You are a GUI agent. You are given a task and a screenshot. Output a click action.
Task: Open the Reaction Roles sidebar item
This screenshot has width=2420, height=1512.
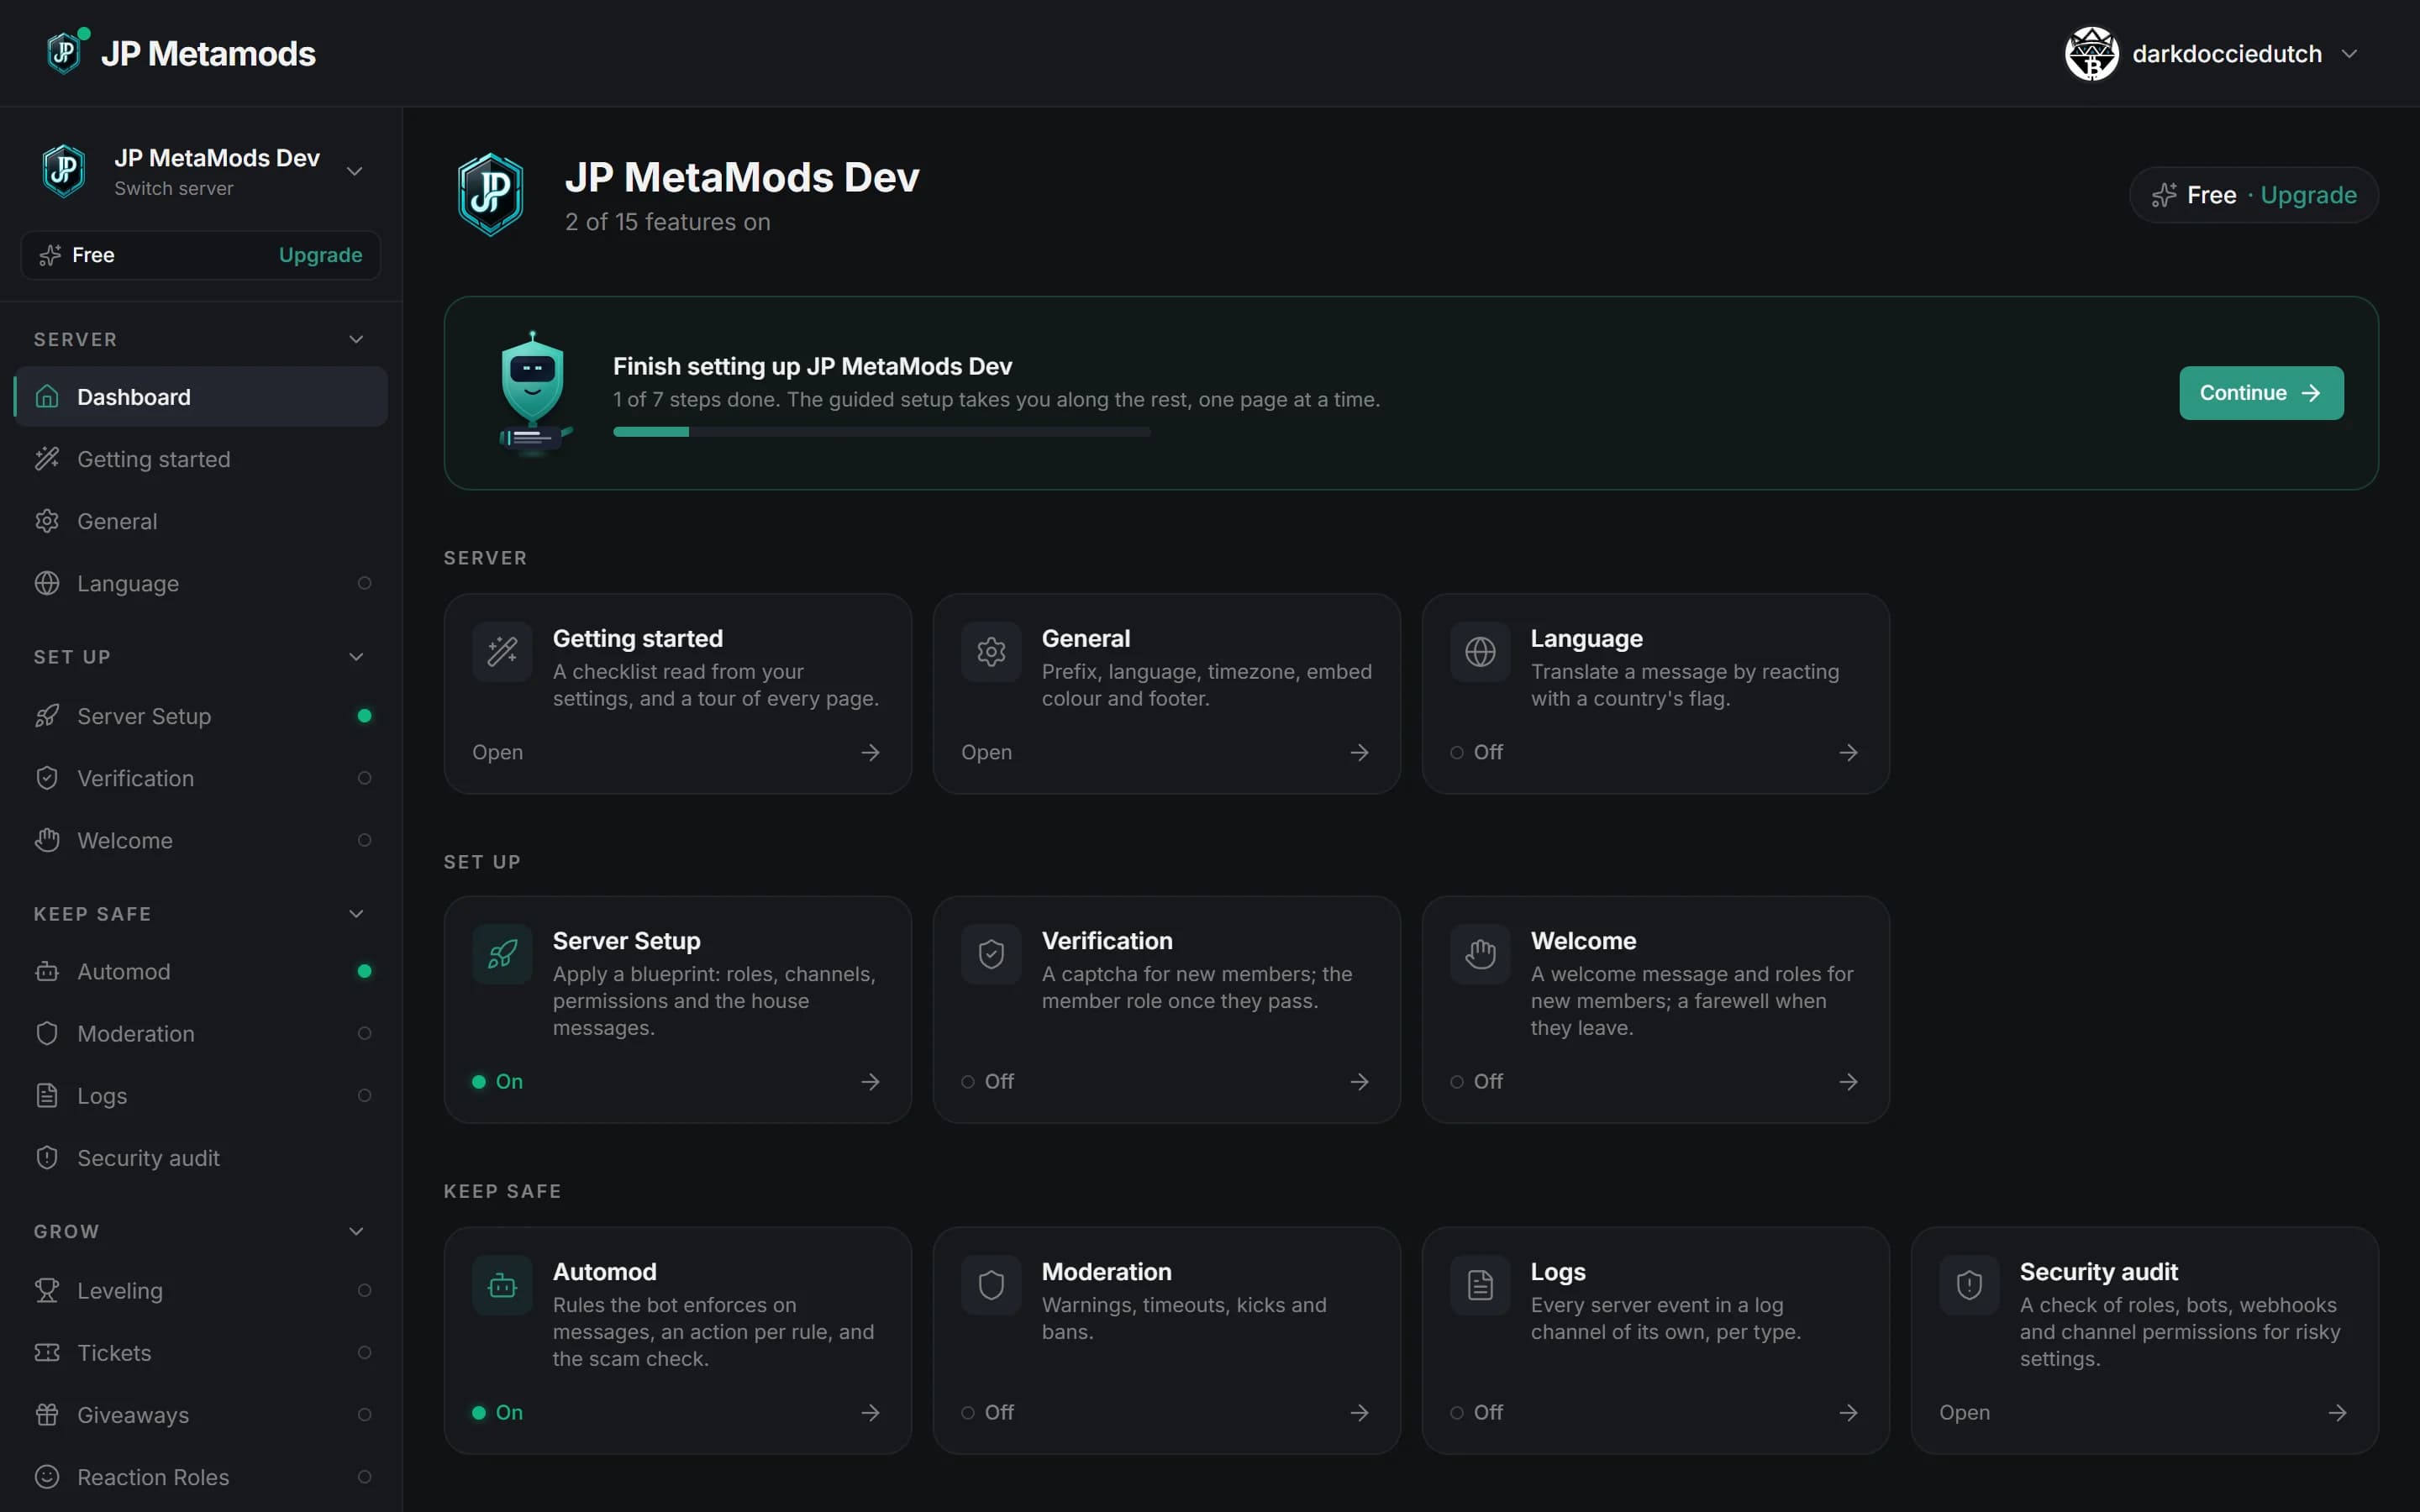[x=200, y=1476]
